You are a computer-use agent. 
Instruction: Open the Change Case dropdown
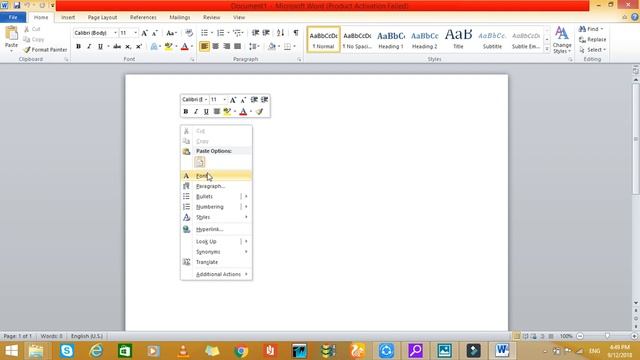pyautogui.click(x=171, y=33)
